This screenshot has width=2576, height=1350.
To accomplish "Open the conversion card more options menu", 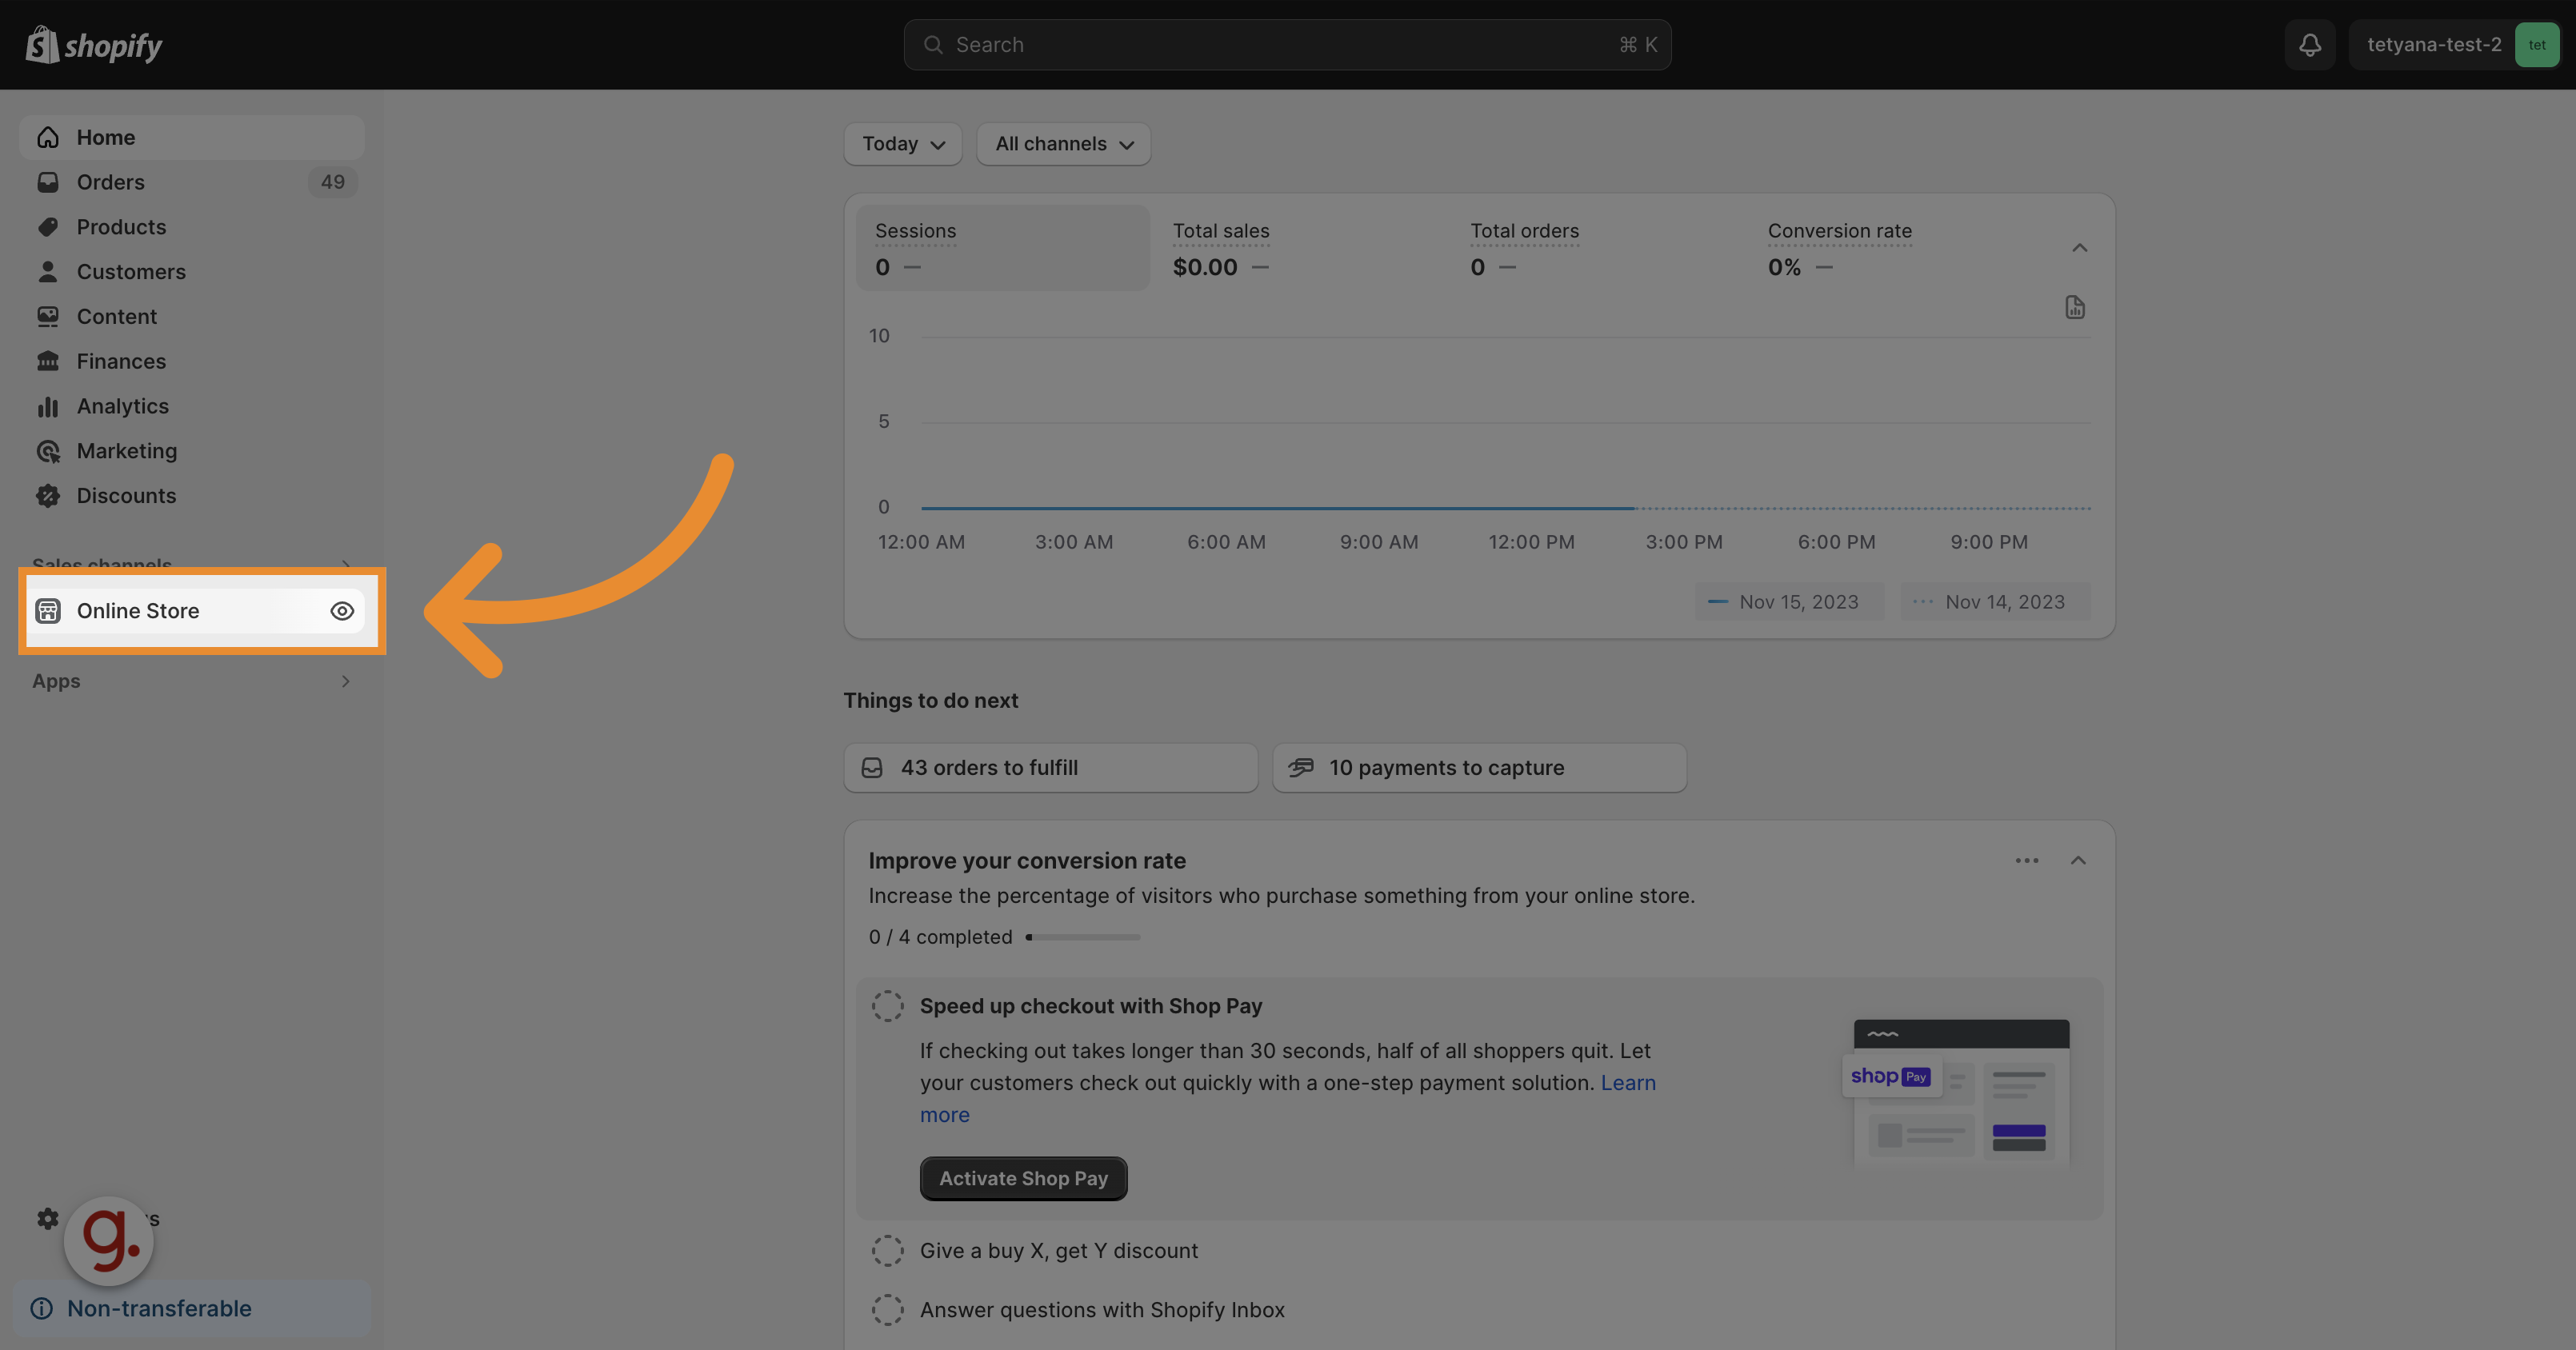I will 2027,861.
